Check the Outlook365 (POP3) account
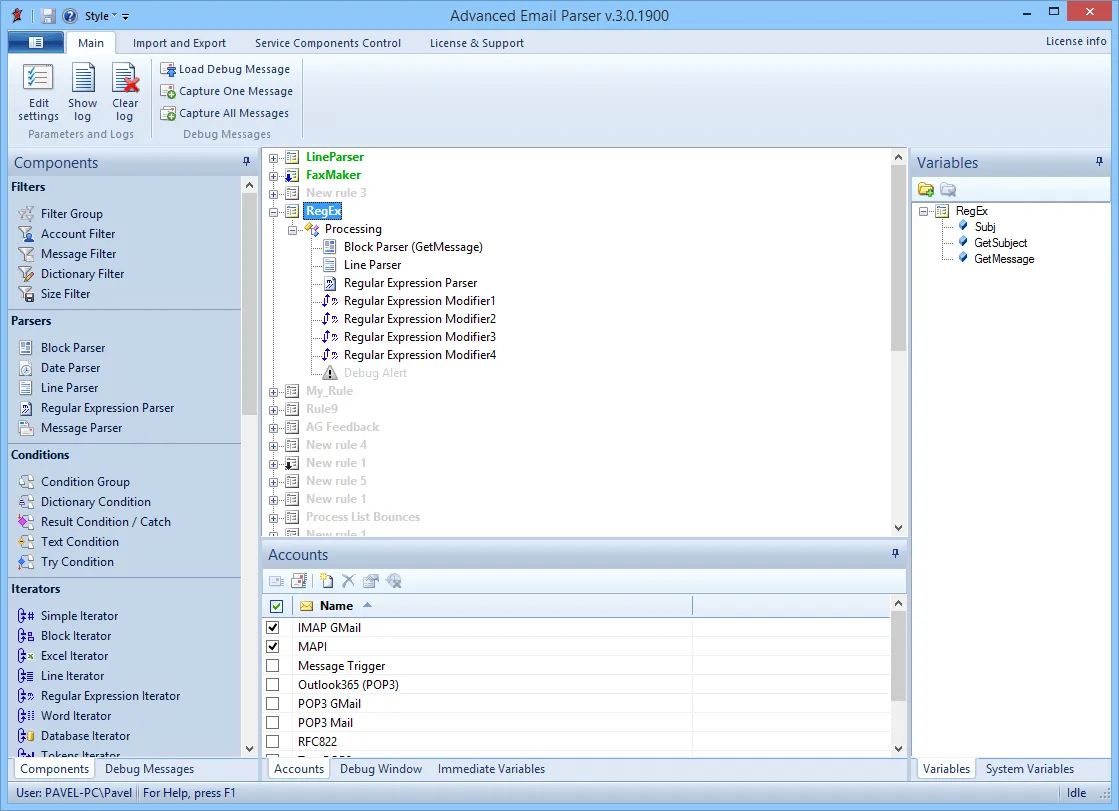 point(273,684)
